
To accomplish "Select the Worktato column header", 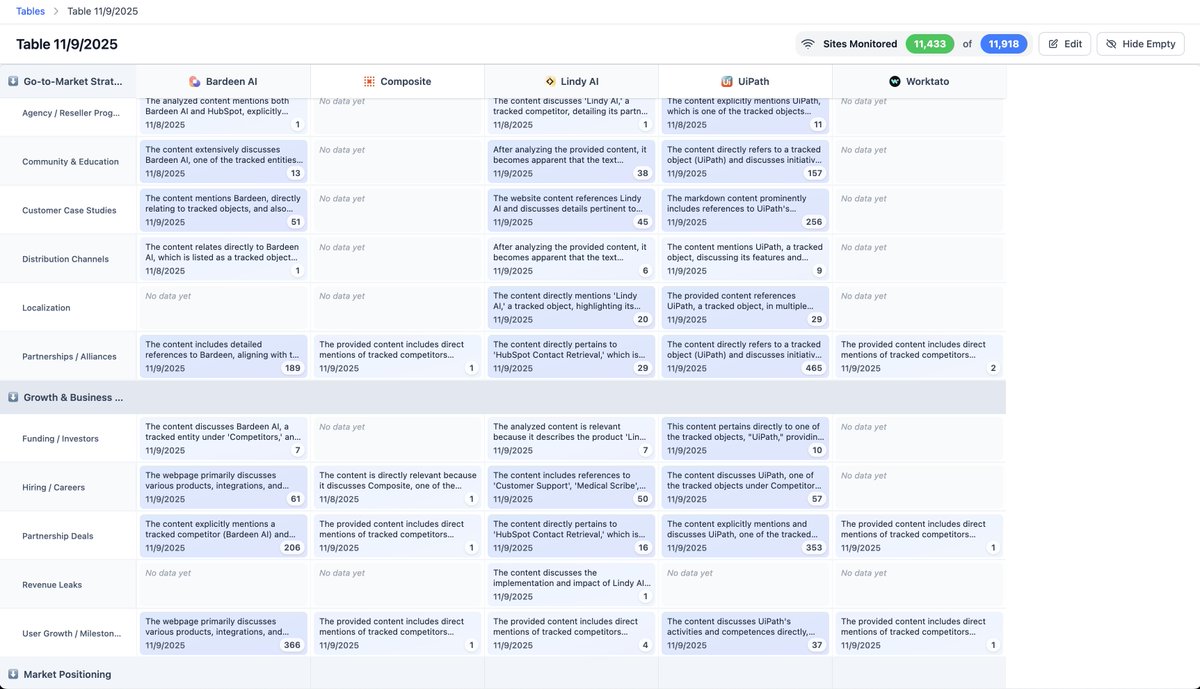I will (919, 81).
